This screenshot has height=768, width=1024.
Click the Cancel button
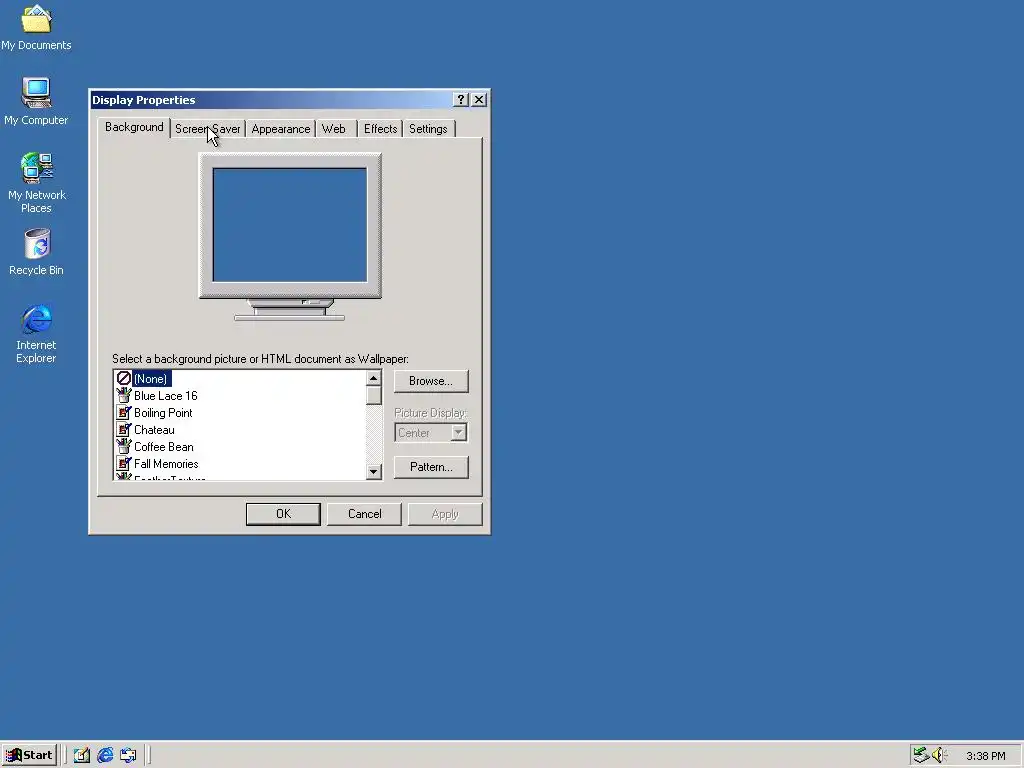(364, 514)
